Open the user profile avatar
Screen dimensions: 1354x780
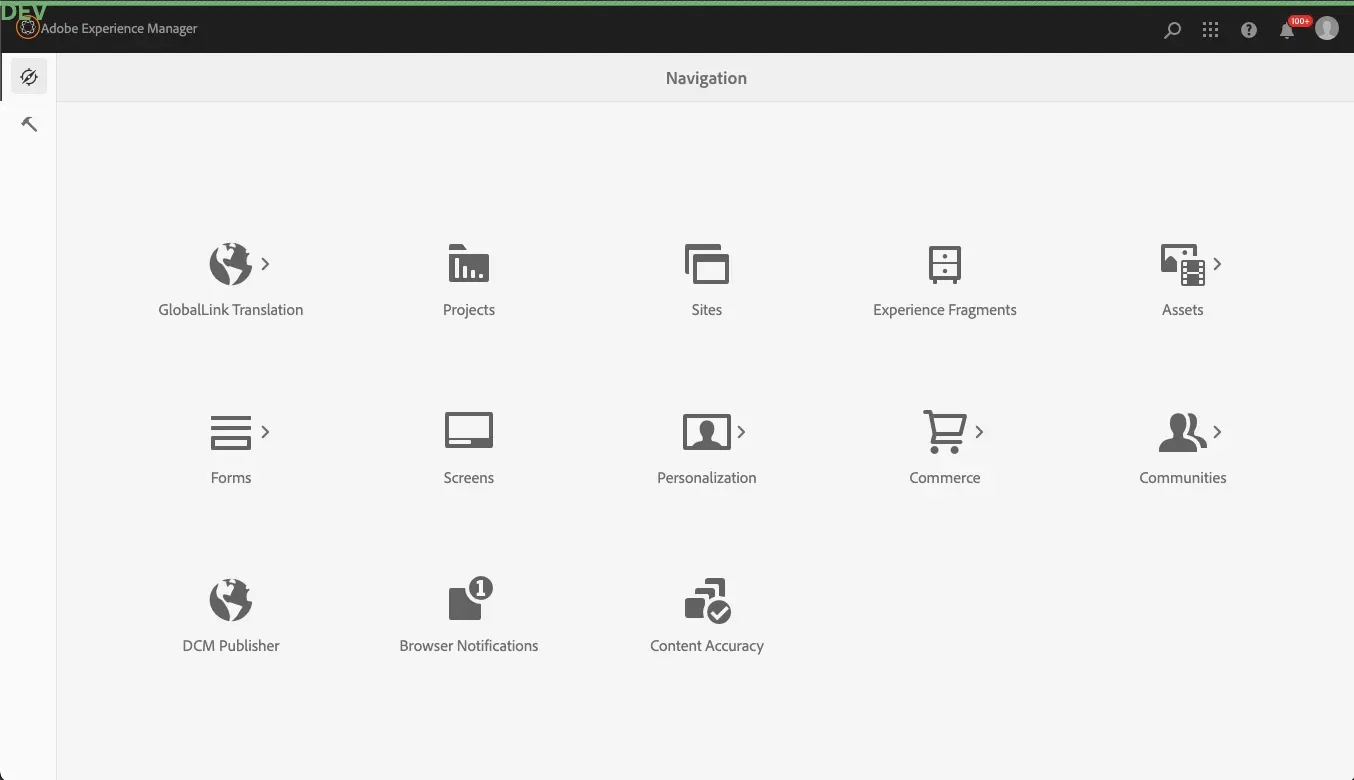click(1327, 29)
